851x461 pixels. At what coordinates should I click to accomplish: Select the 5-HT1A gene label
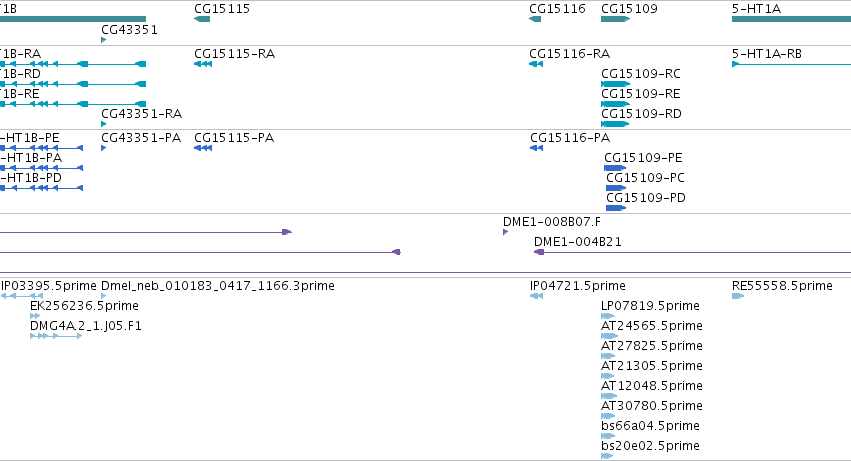pyautogui.click(x=756, y=9)
